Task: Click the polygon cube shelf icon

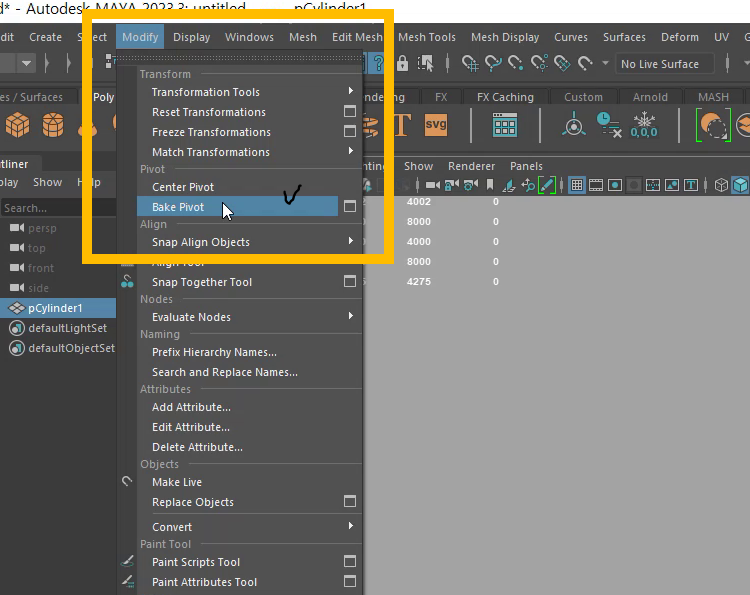Action: (17, 125)
